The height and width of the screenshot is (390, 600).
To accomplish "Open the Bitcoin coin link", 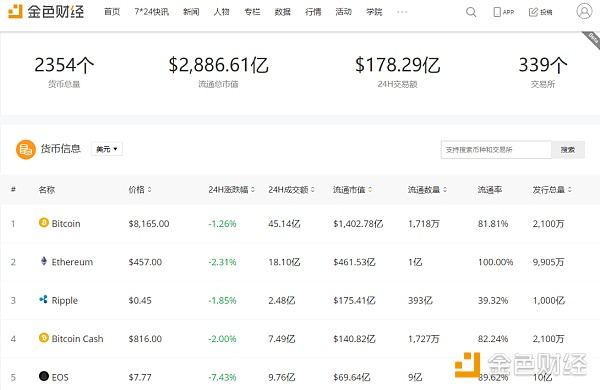I will (x=66, y=224).
